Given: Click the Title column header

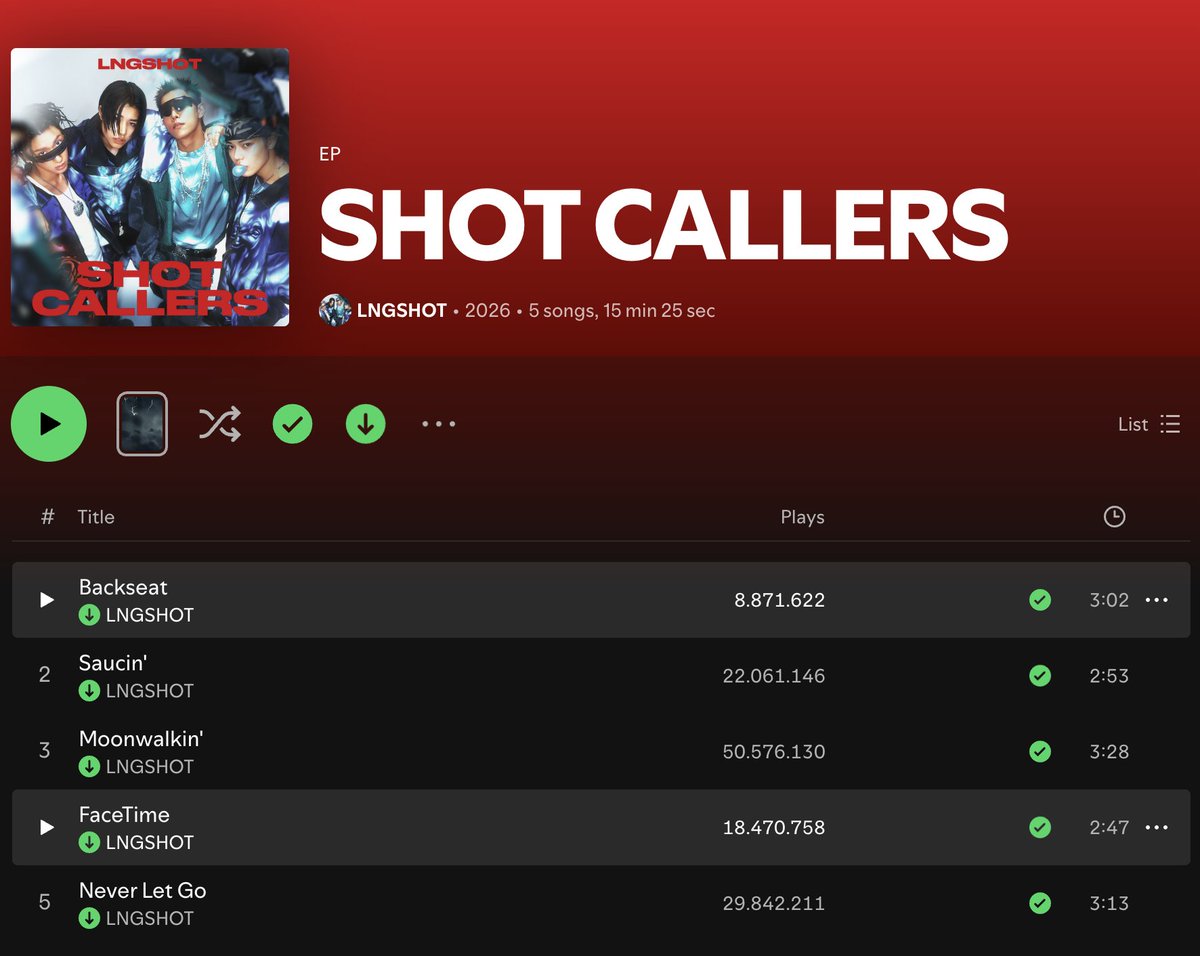Looking at the screenshot, I should click(x=96, y=517).
